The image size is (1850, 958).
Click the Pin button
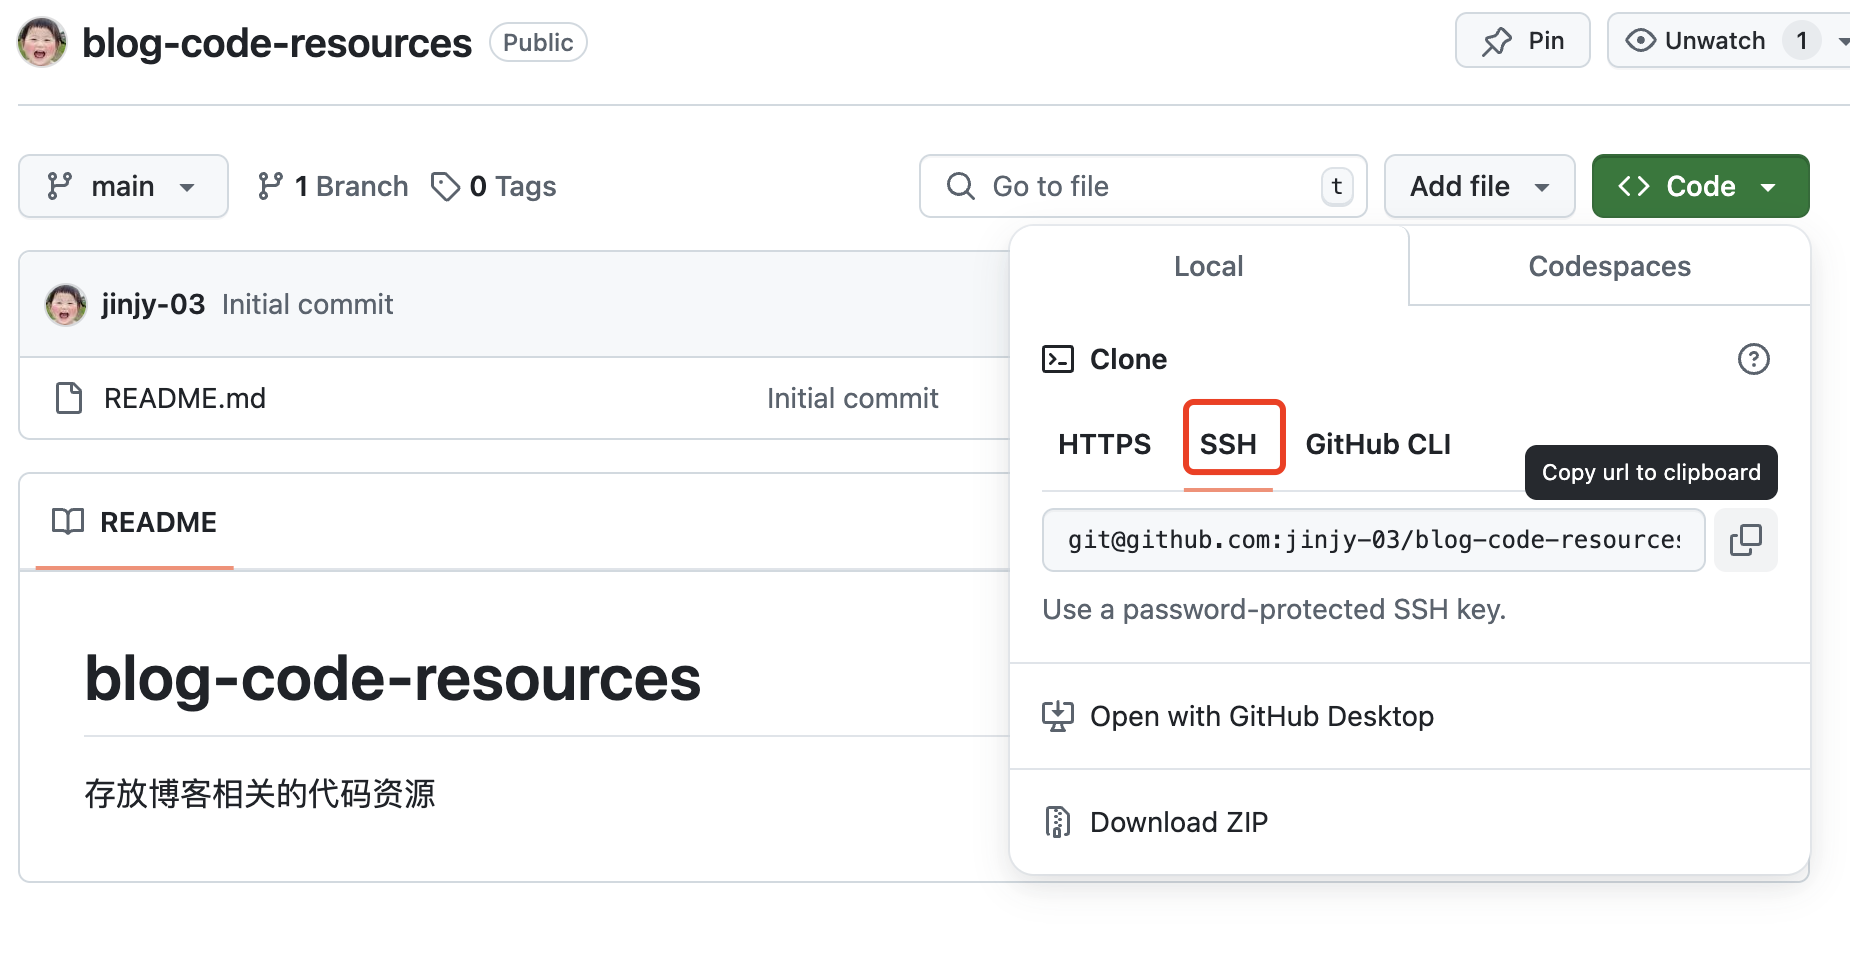click(x=1522, y=41)
